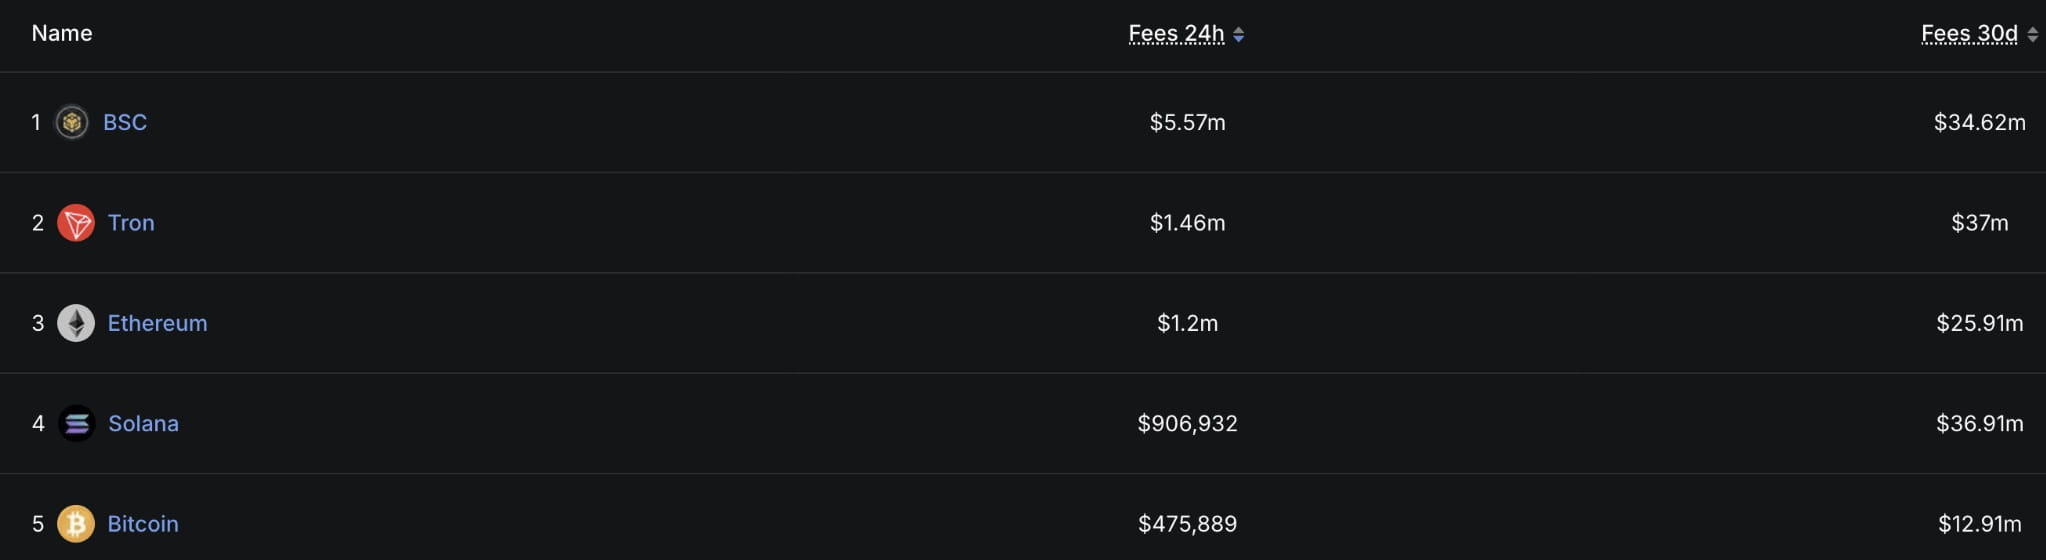Click the BSC chain logo icon

click(x=71, y=122)
